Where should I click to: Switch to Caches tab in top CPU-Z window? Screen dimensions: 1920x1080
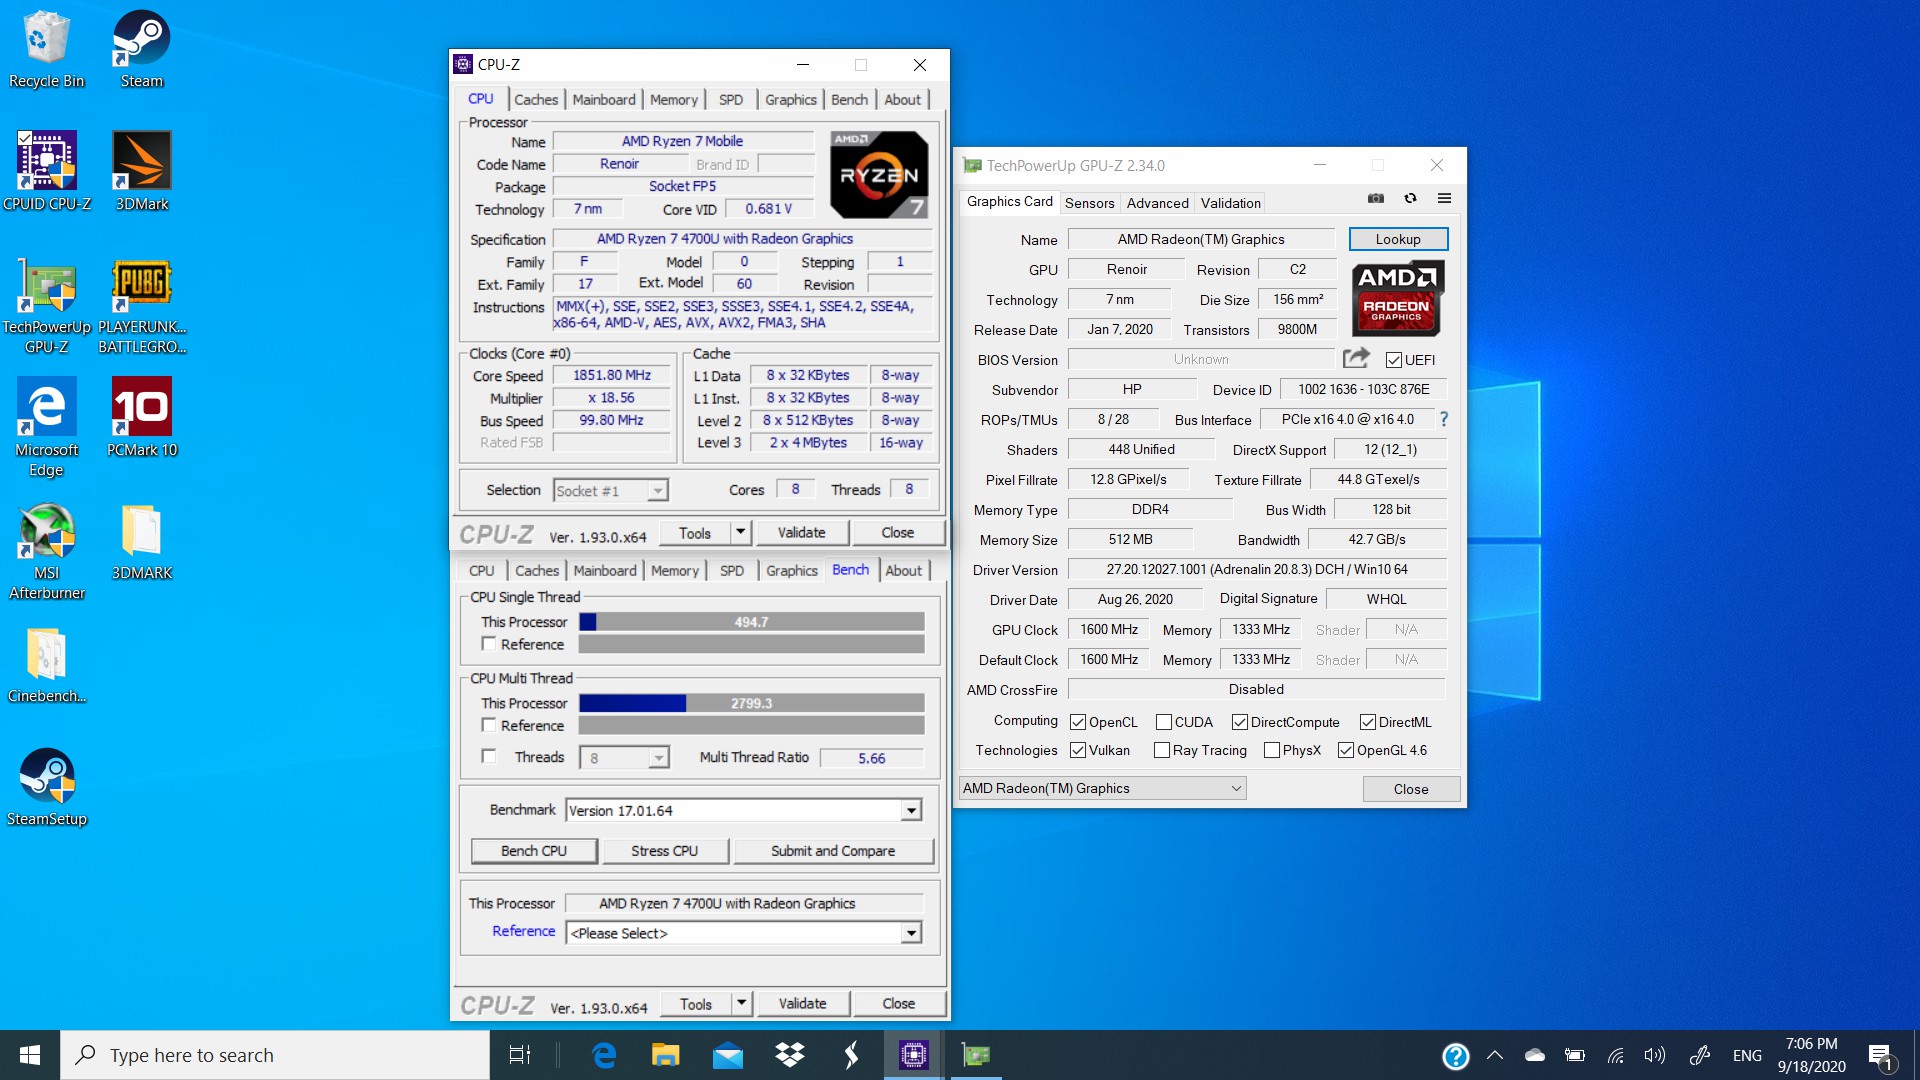536,100
